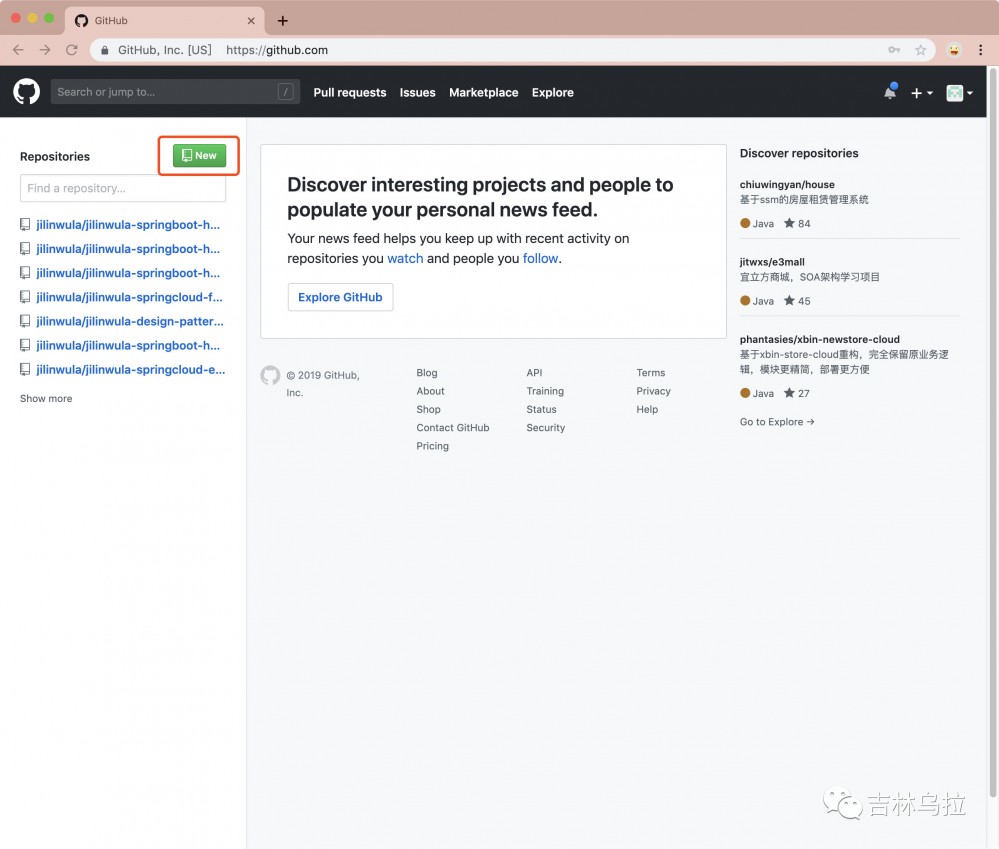This screenshot has width=999, height=849.
Task: Open Pull requests in the header
Action: tap(350, 92)
